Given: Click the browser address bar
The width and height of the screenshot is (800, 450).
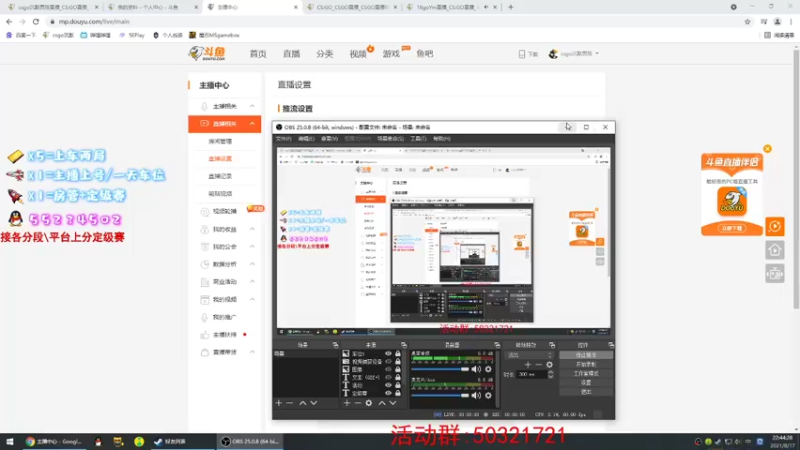Looking at the screenshot, I should tap(393, 21).
